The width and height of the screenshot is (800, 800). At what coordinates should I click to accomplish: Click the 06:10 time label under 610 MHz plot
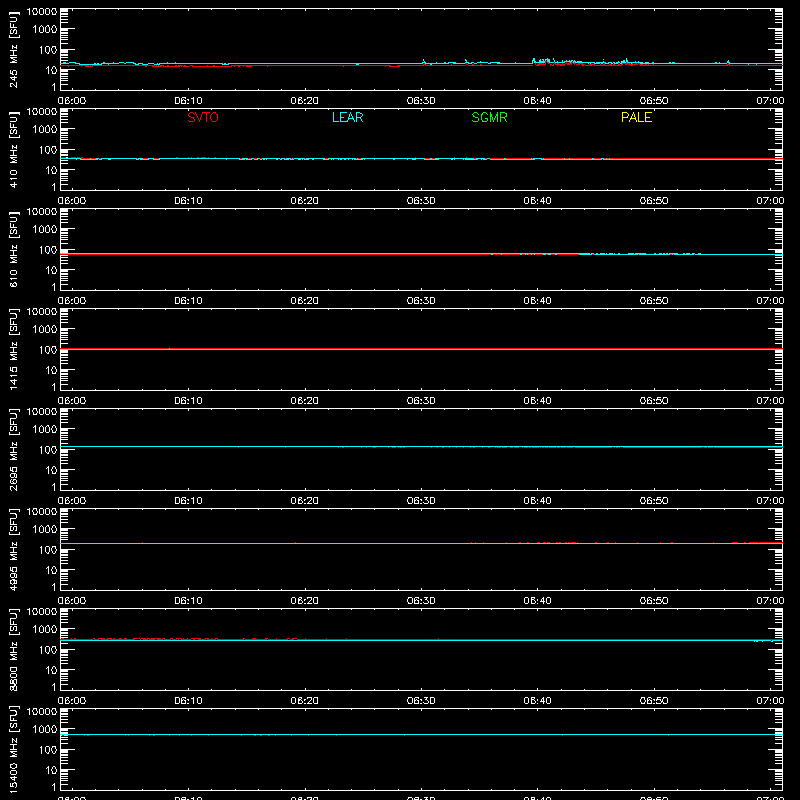pos(188,301)
